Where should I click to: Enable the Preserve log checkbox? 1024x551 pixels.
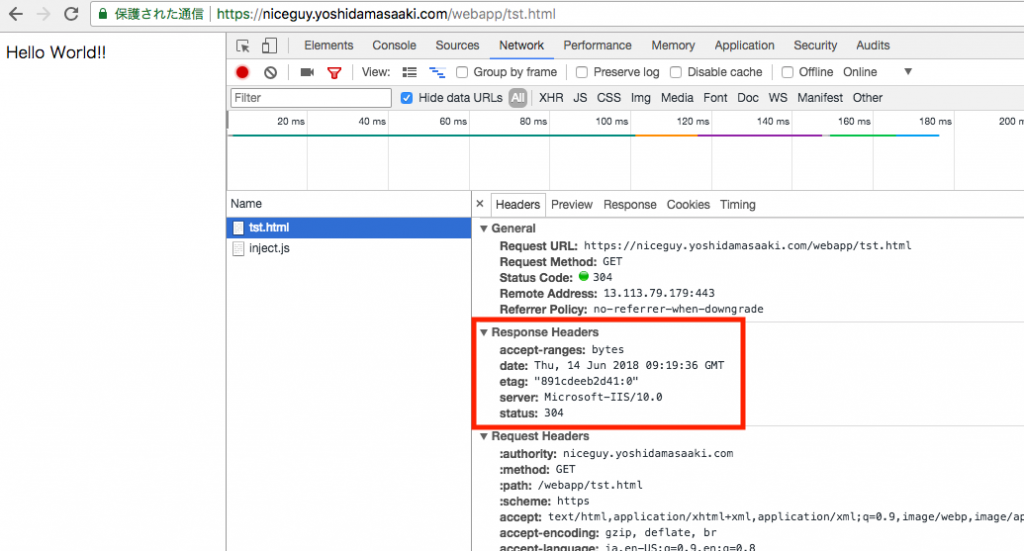(582, 72)
